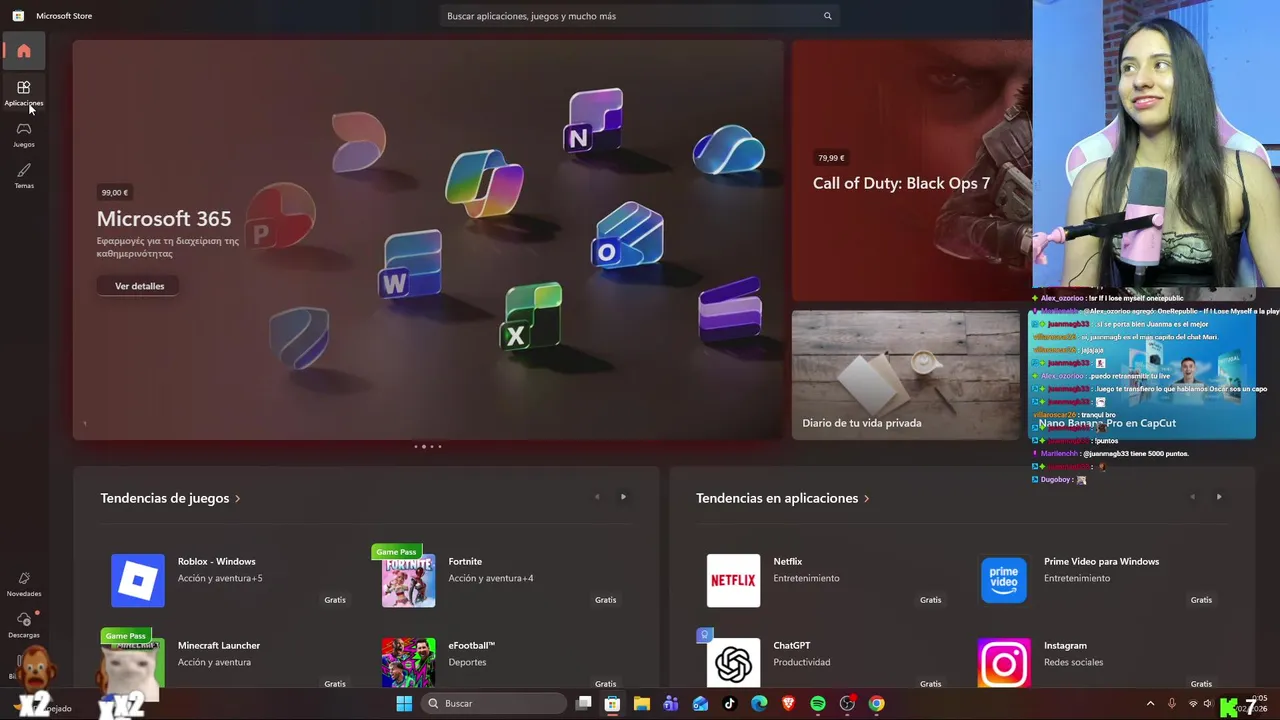Click the microphone tray icon

1171,704
